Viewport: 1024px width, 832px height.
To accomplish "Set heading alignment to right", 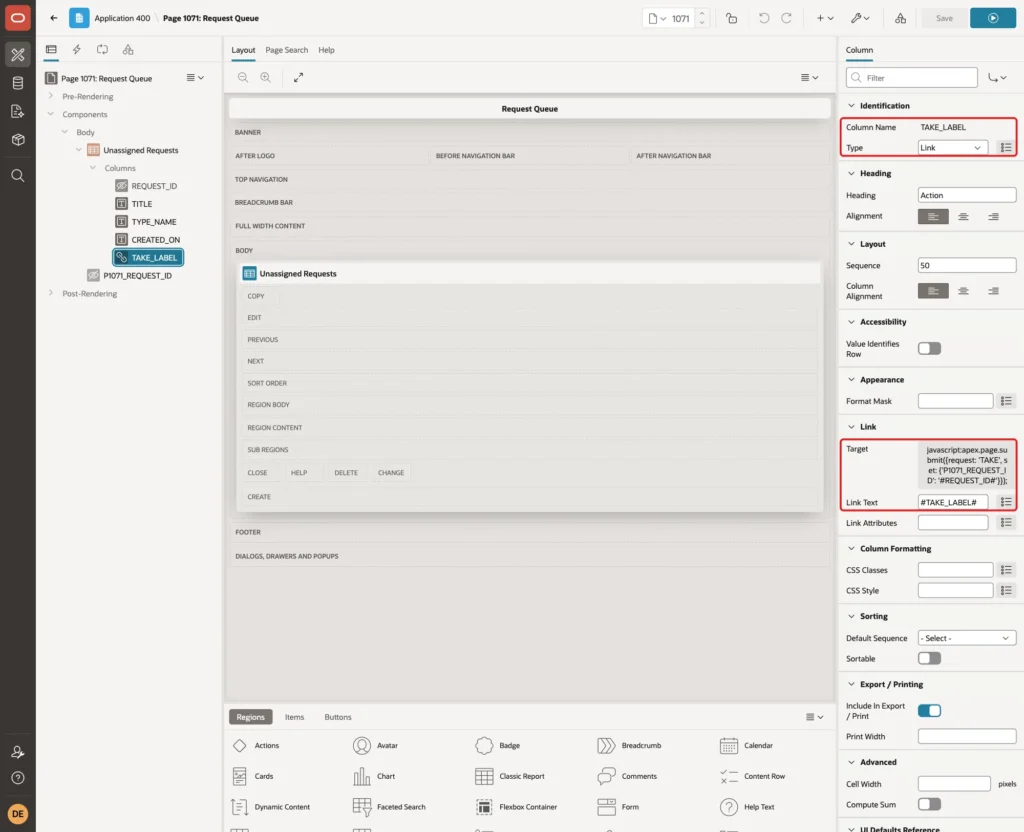I will point(993,216).
